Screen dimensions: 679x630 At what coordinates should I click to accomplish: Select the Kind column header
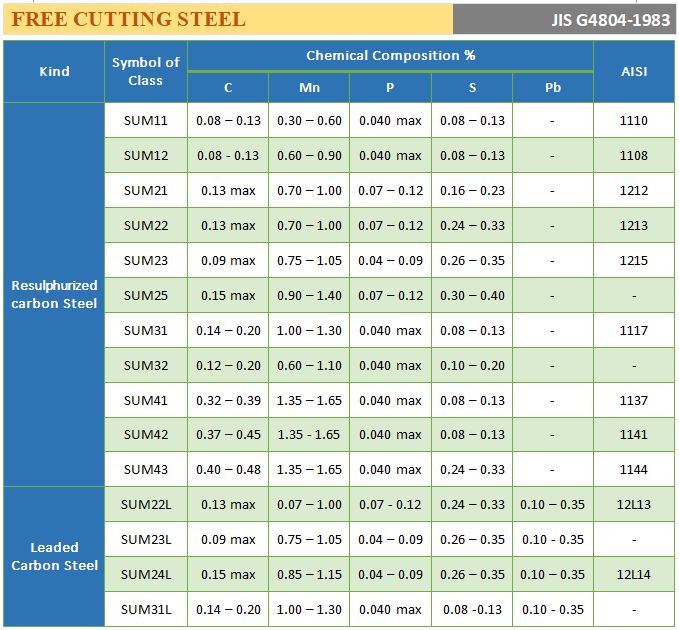(x=54, y=71)
